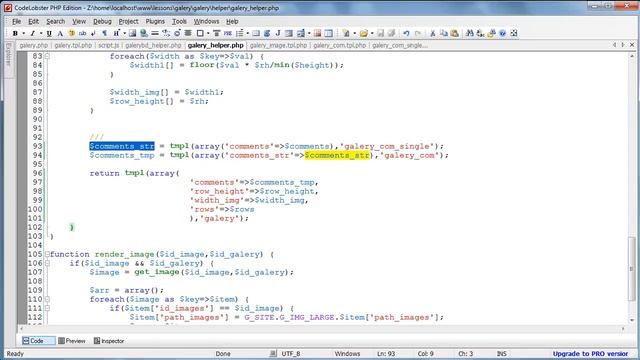640x360 pixels.
Task: Collapse the foreach block at line 110
Action: pos(47,299)
